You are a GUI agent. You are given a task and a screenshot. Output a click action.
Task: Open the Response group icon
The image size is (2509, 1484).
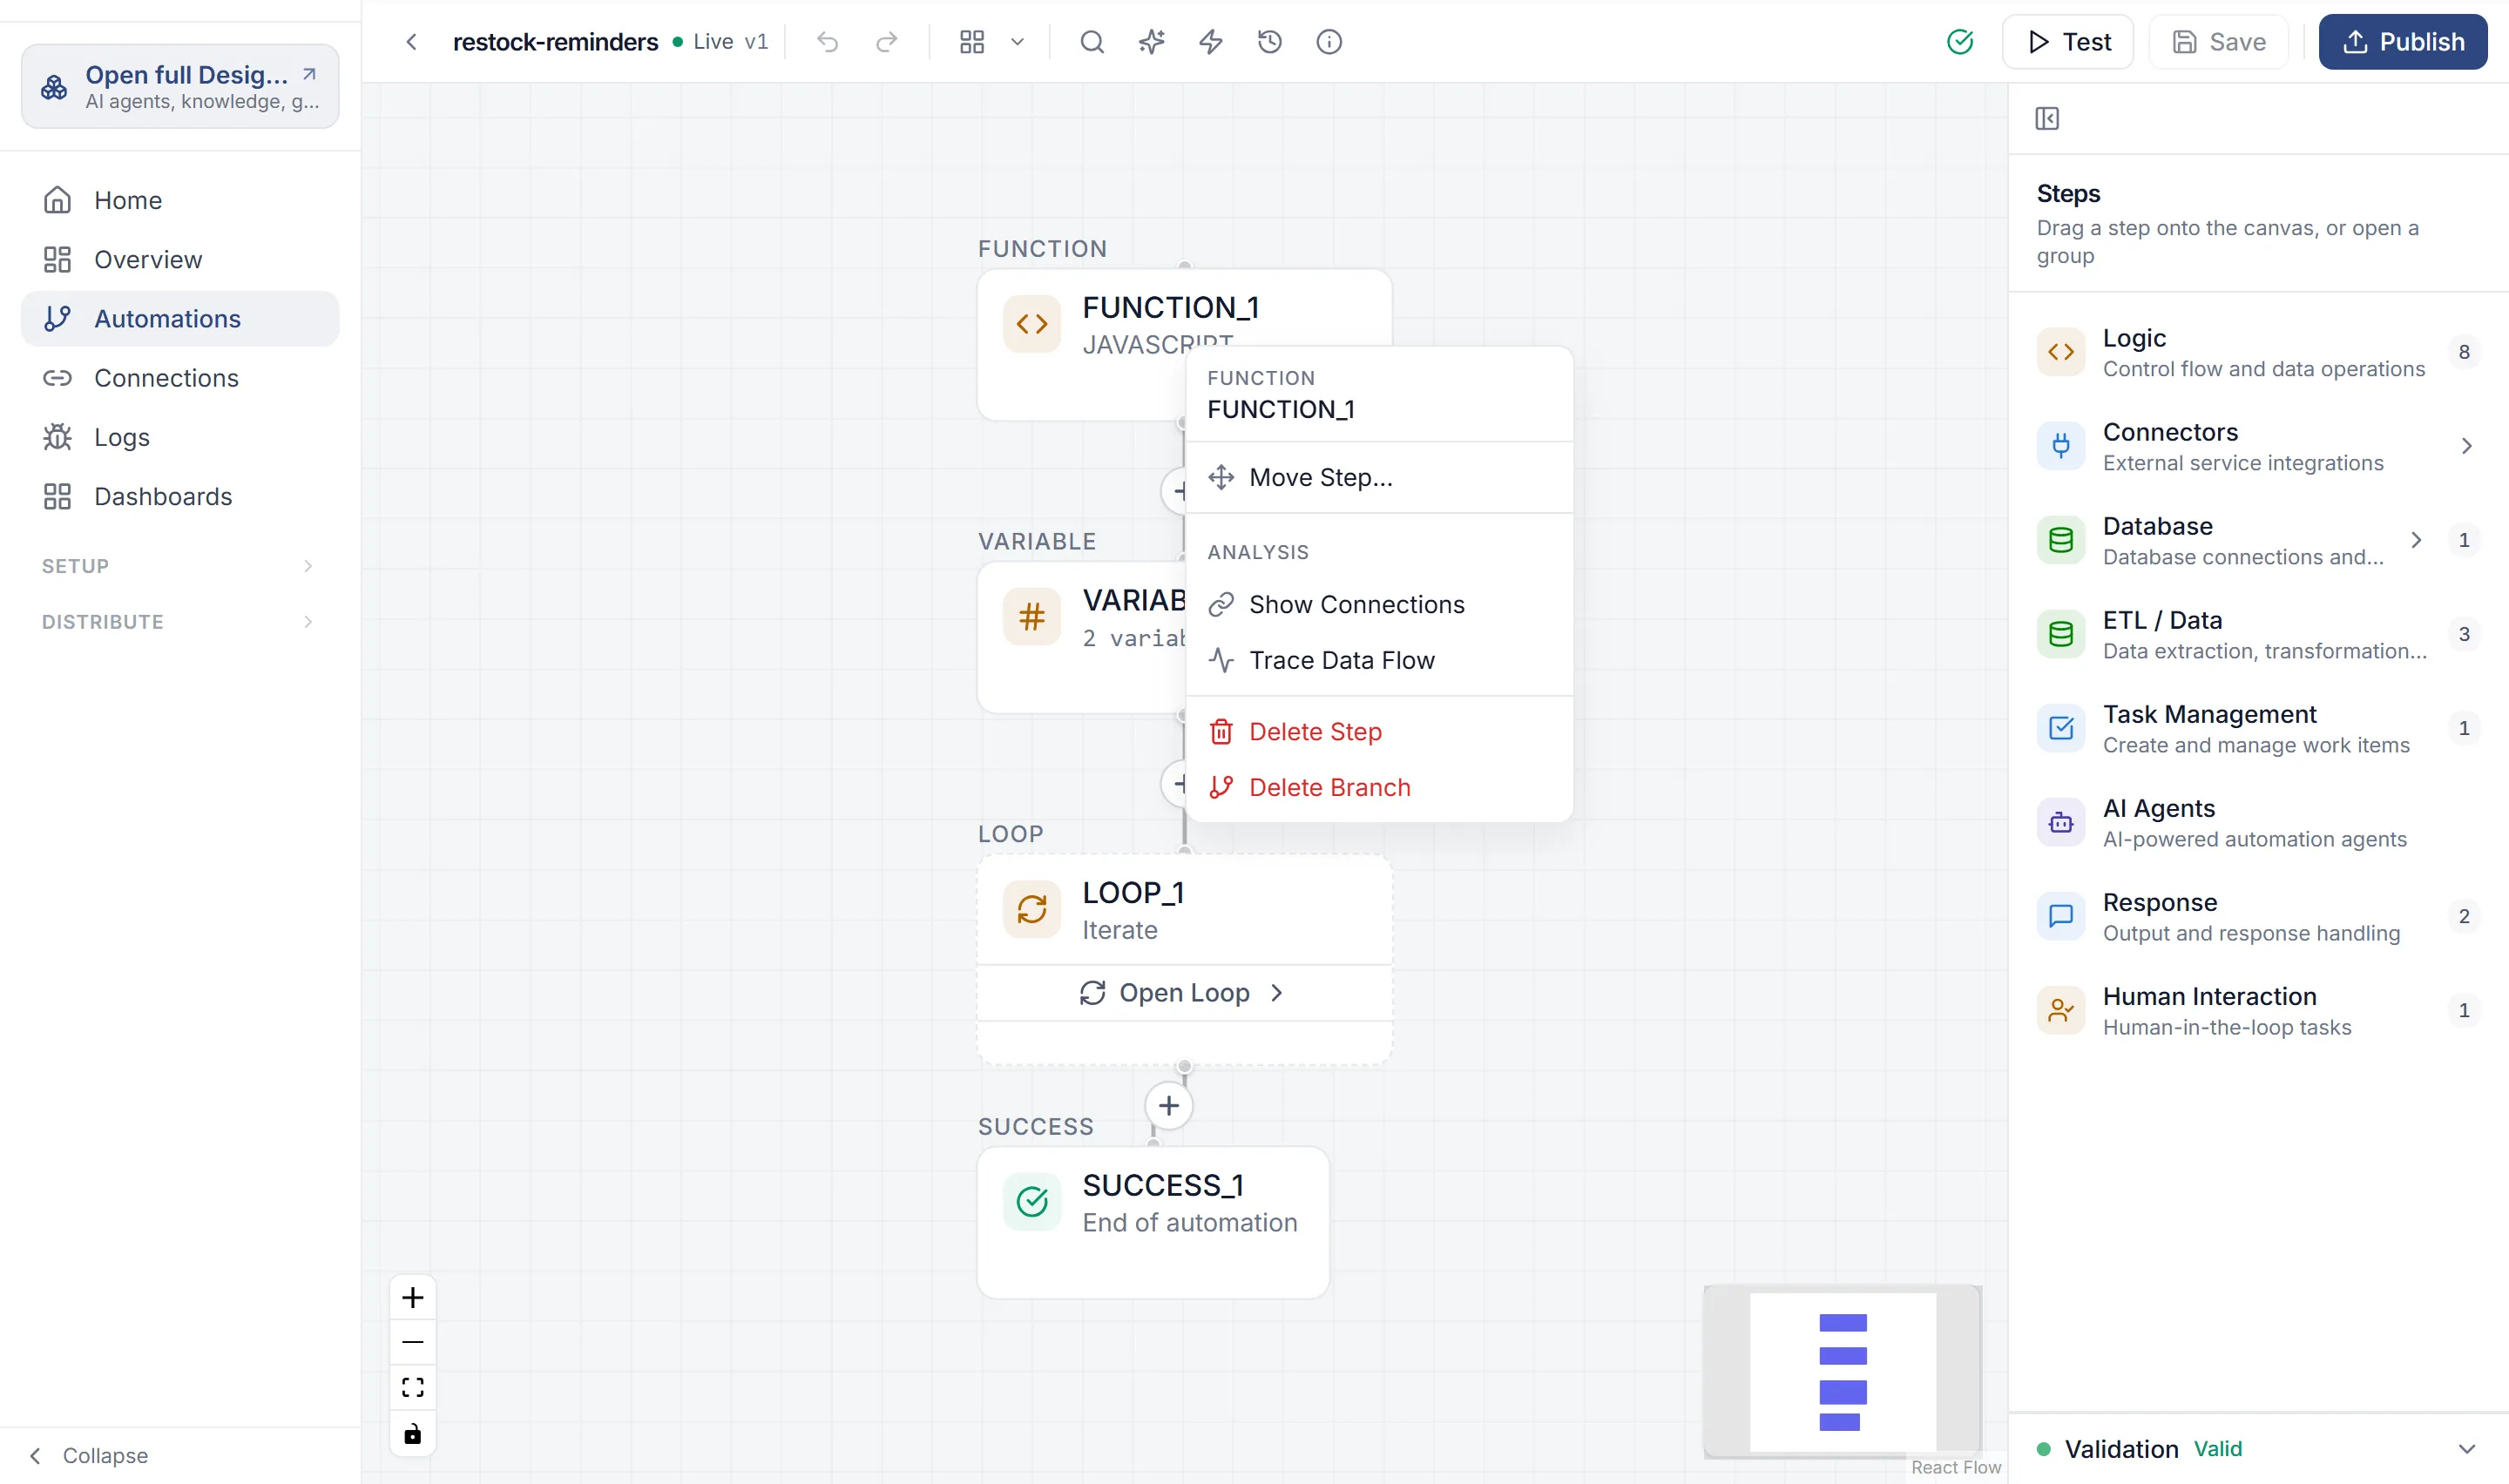(x=2061, y=916)
